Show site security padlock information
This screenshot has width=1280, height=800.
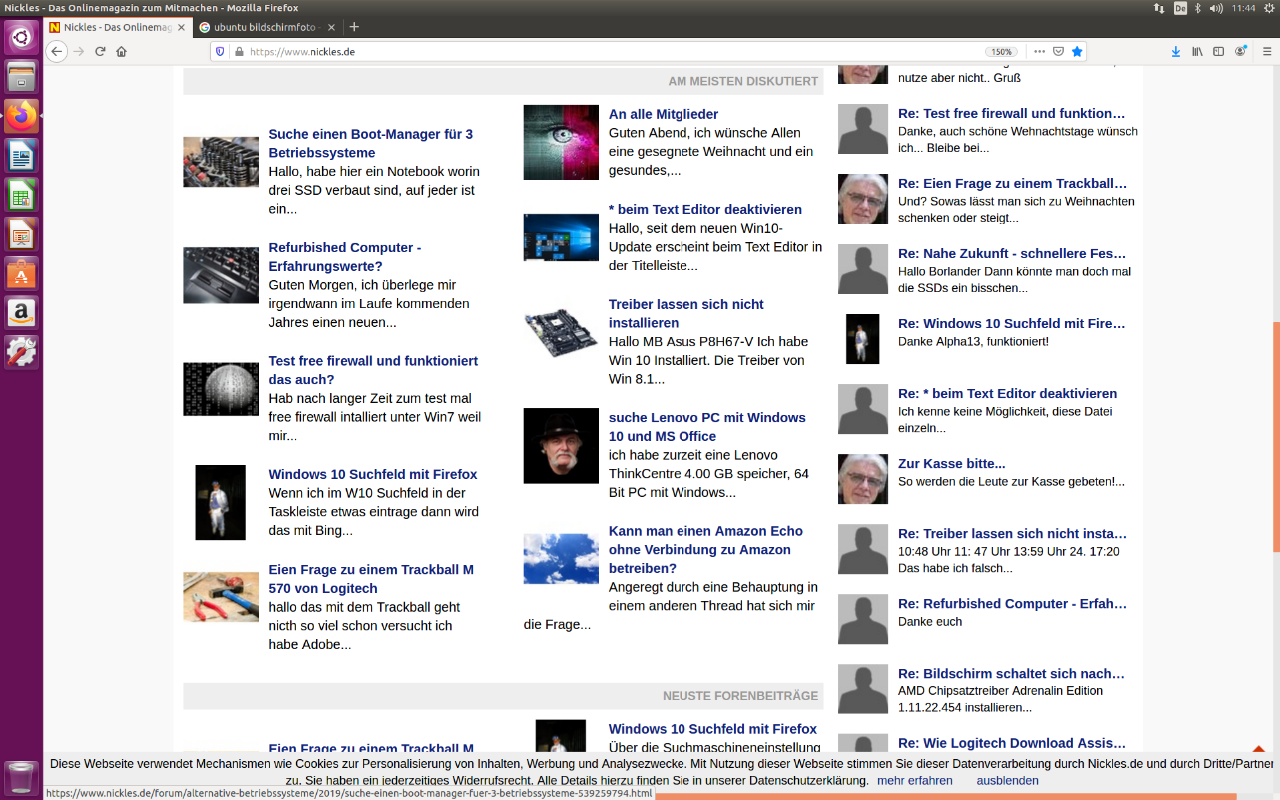pyautogui.click(x=238, y=52)
